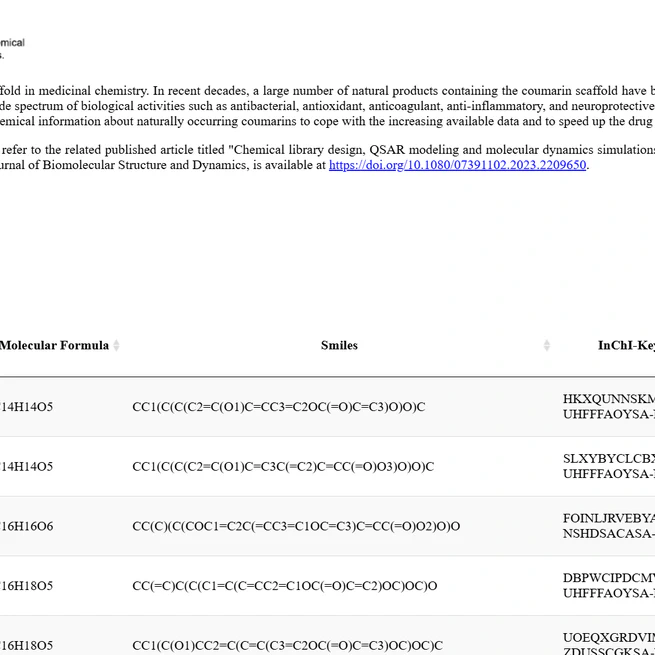
Task: Sort table by Smiles column header
Action: (339, 345)
